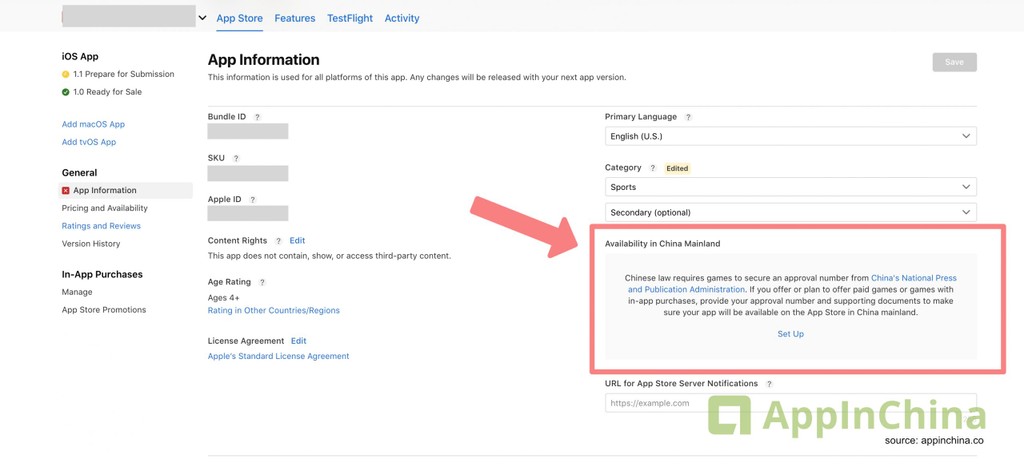Click Set Up for China Mainland availability
1024x464 pixels.
click(790, 334)
